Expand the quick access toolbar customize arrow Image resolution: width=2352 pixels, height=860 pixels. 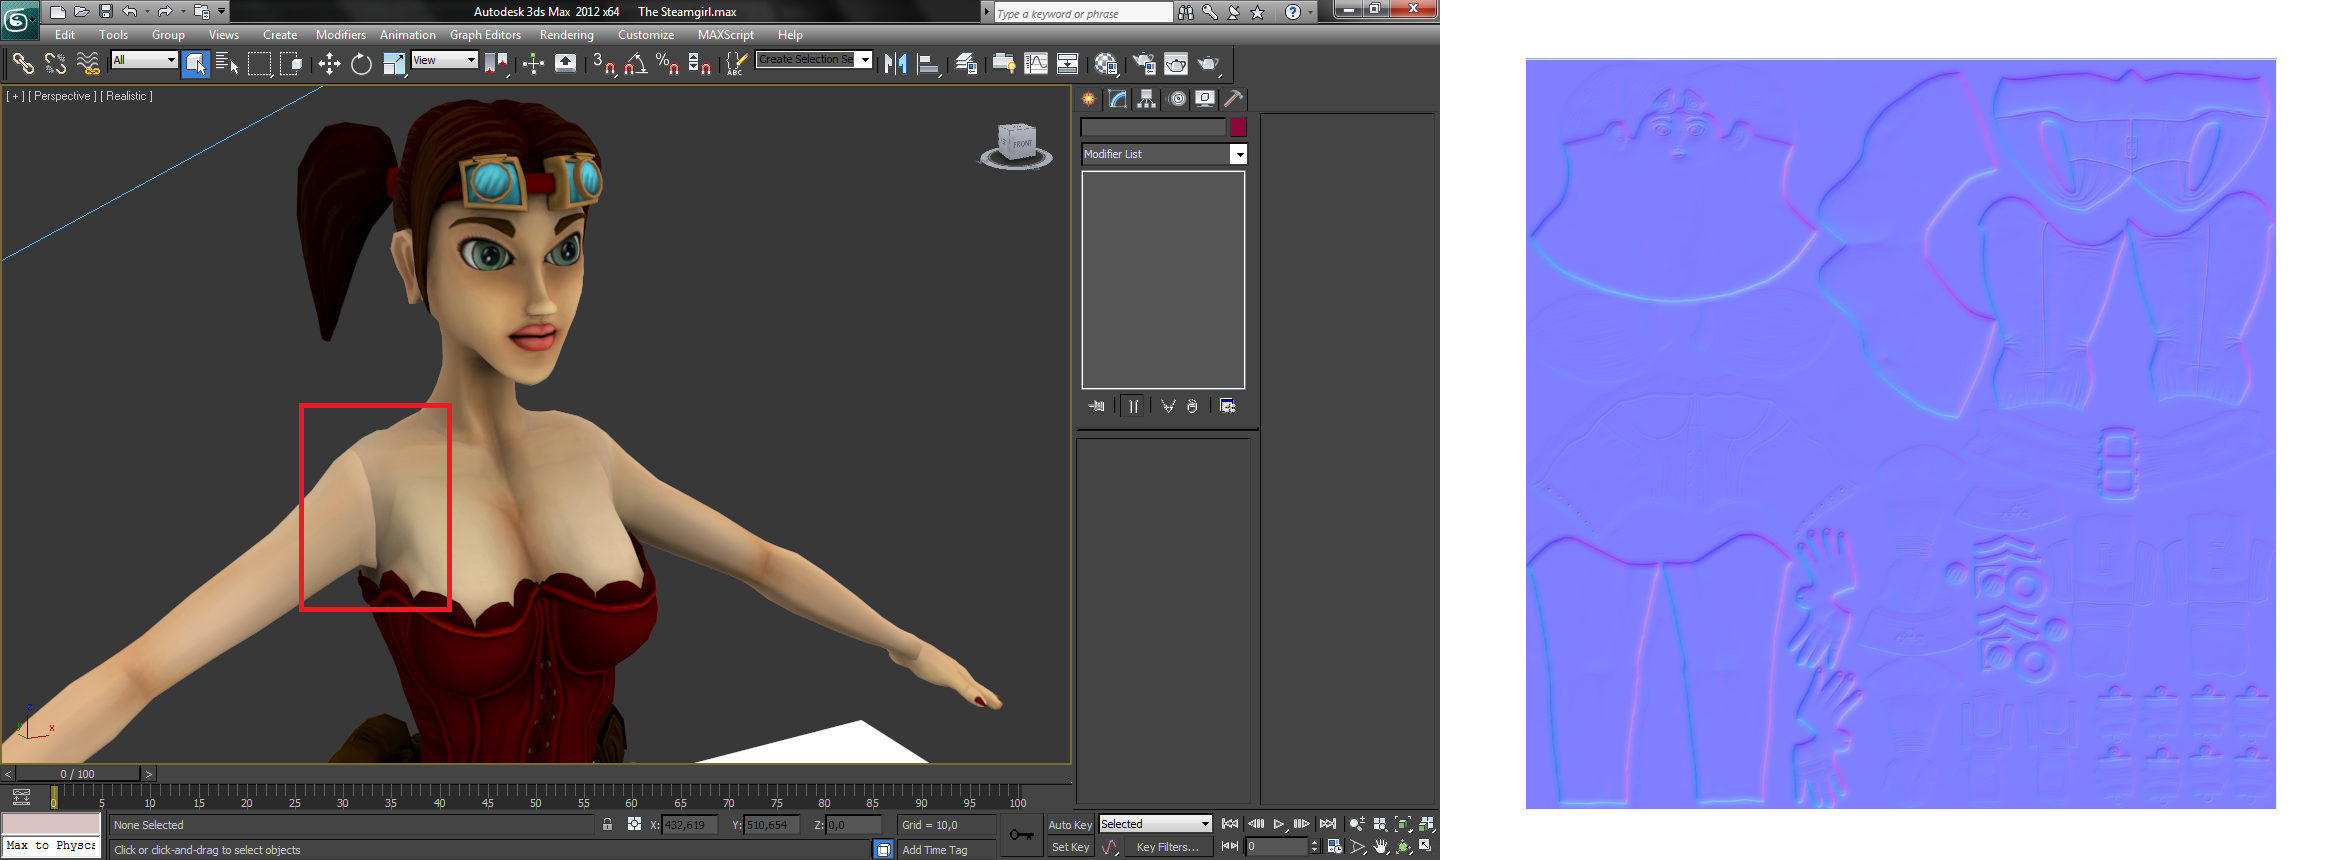point(222,12)
